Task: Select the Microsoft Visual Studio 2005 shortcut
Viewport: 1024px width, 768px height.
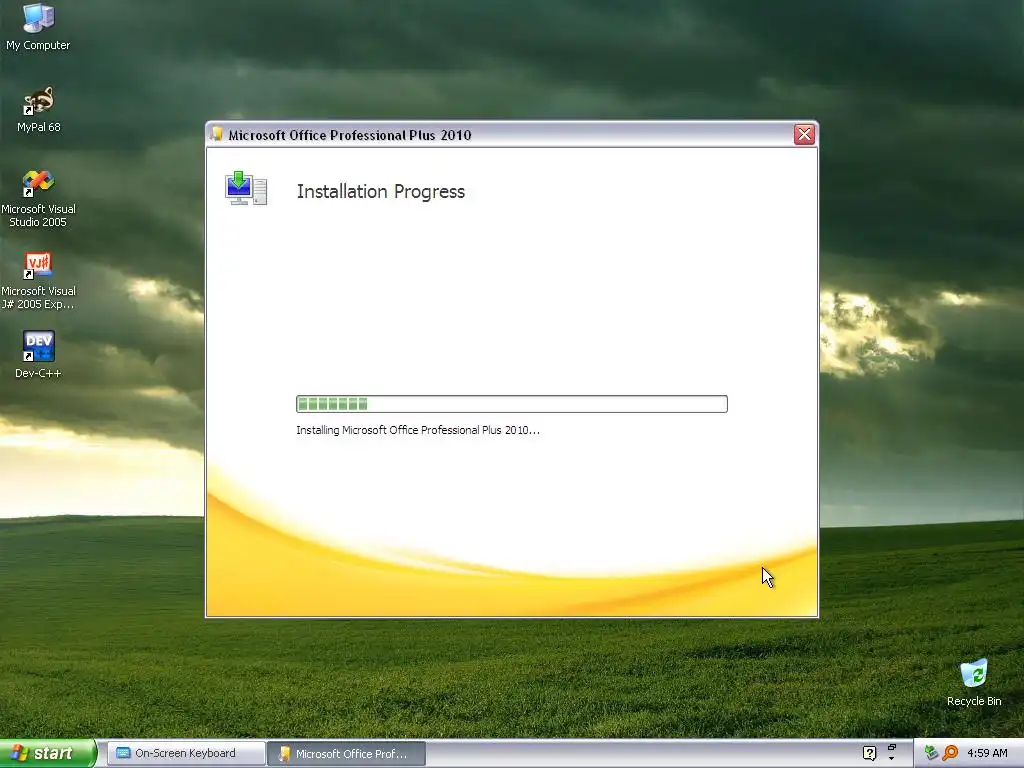Action: coord(38,198)
